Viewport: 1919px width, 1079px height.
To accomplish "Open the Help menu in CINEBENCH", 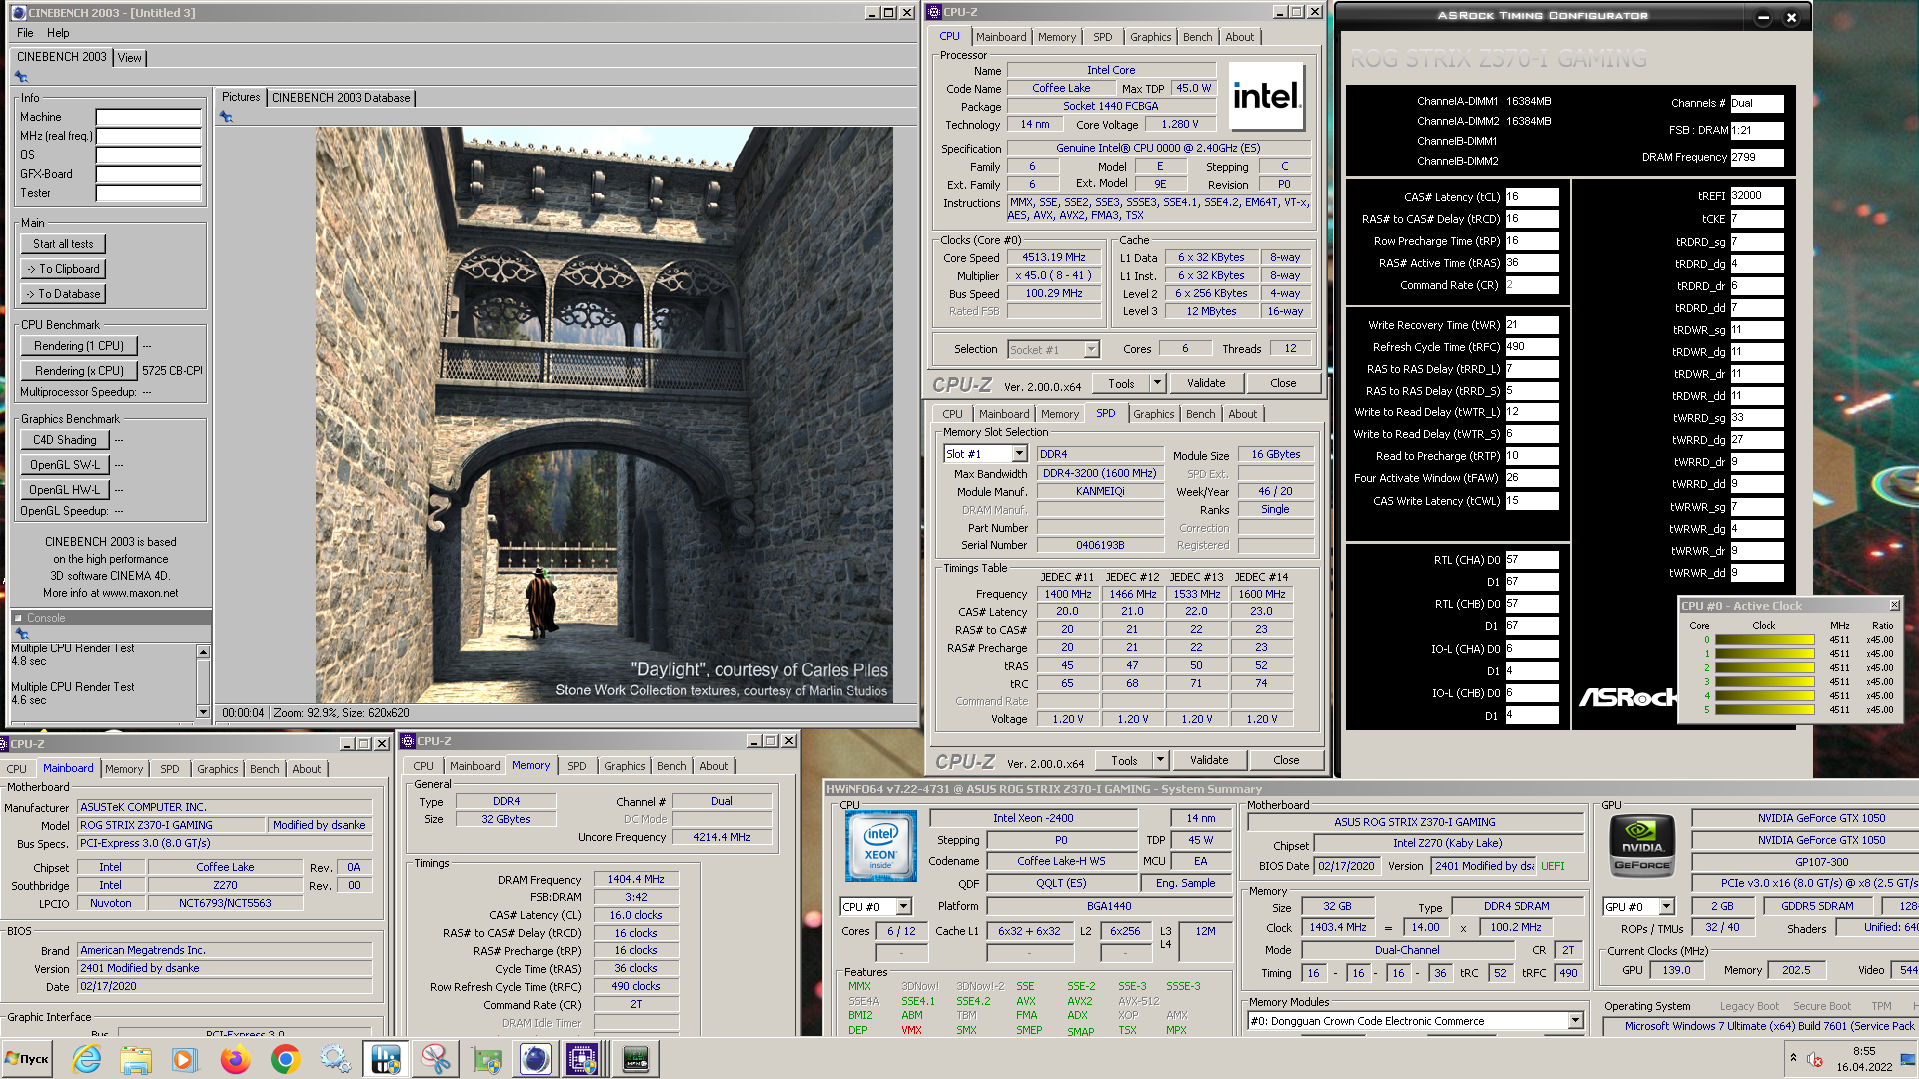I will click(x=58, y=33).
